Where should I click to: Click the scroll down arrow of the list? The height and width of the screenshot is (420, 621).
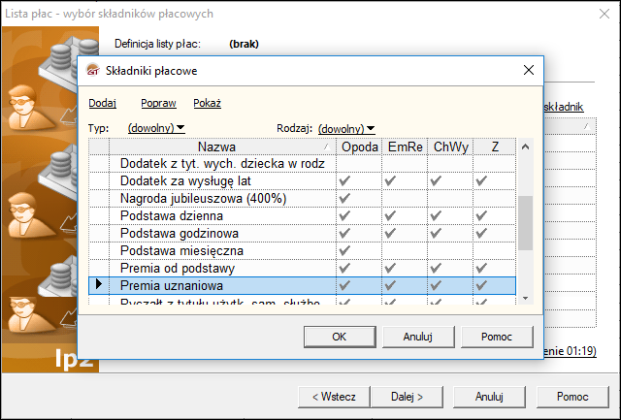525,298
